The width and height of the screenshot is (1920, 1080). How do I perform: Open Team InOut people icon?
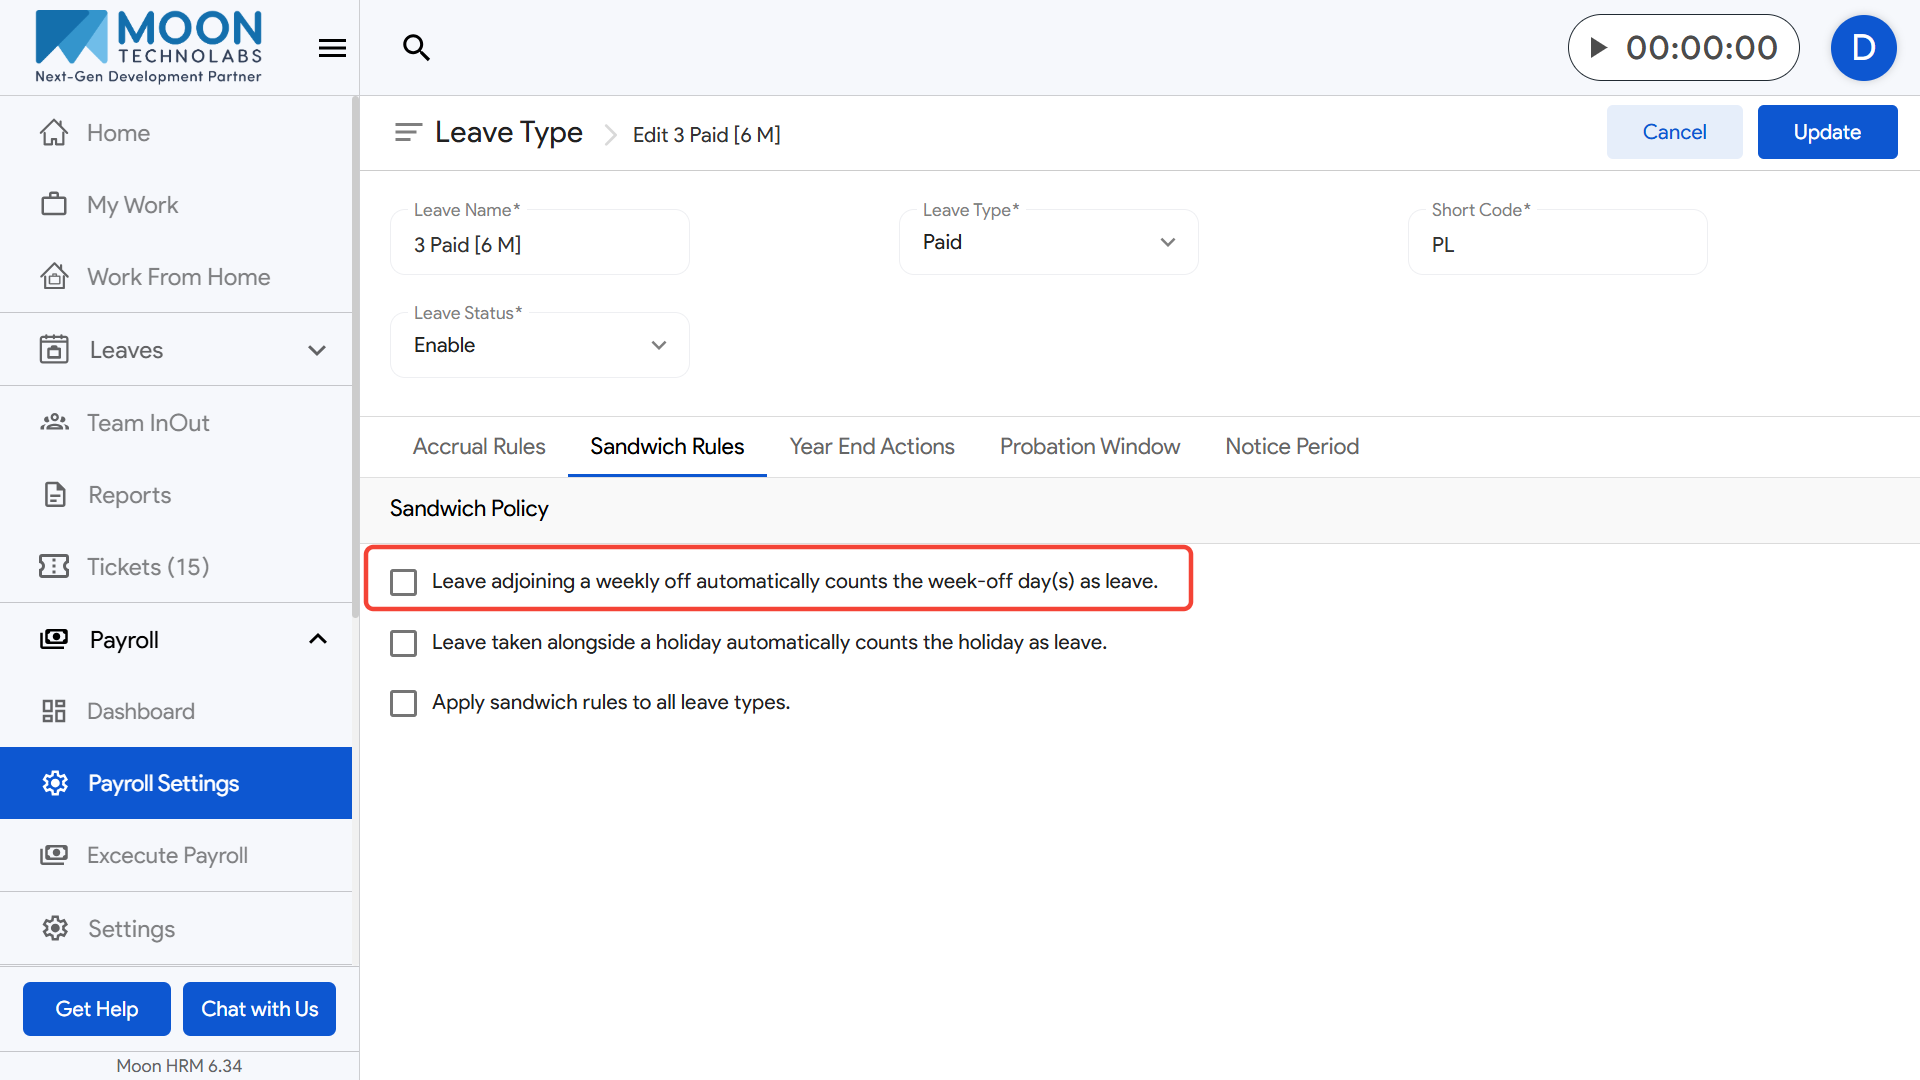click(54, 423)
